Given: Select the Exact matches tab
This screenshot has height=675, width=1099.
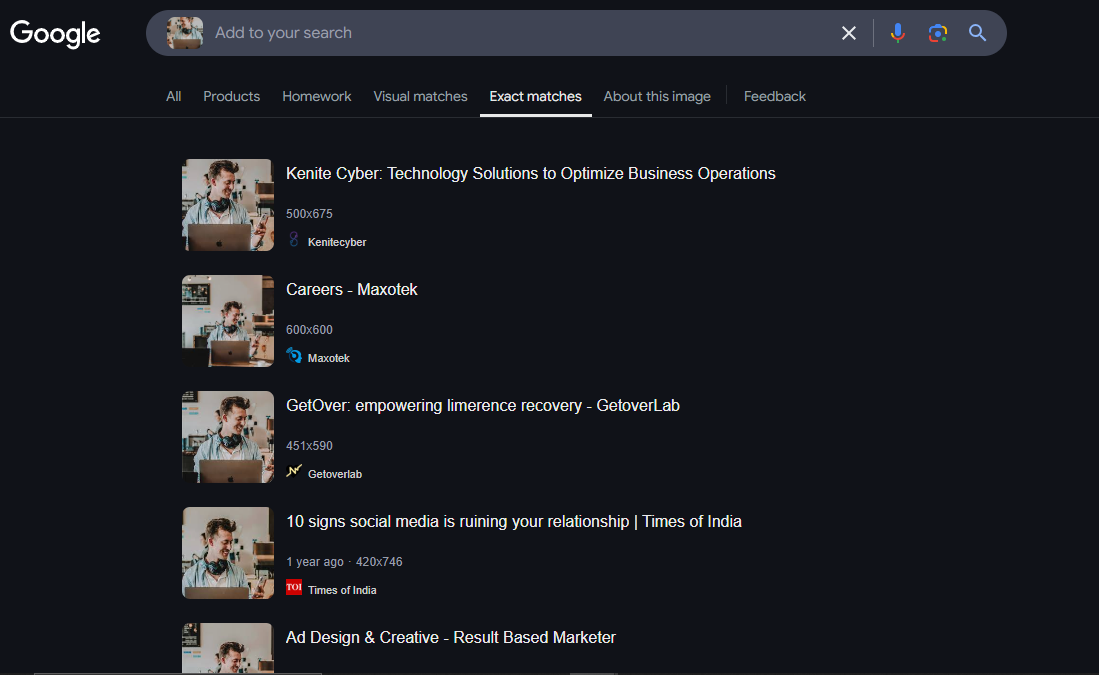Looking at the screenshot, I should 535,96.
